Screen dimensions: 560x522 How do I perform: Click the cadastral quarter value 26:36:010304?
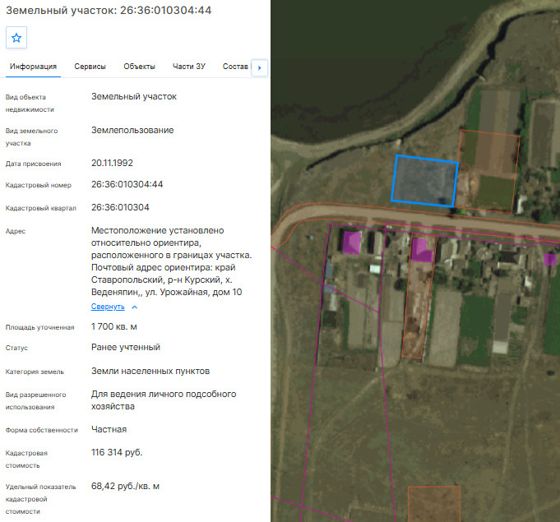[x=120, y=207]
